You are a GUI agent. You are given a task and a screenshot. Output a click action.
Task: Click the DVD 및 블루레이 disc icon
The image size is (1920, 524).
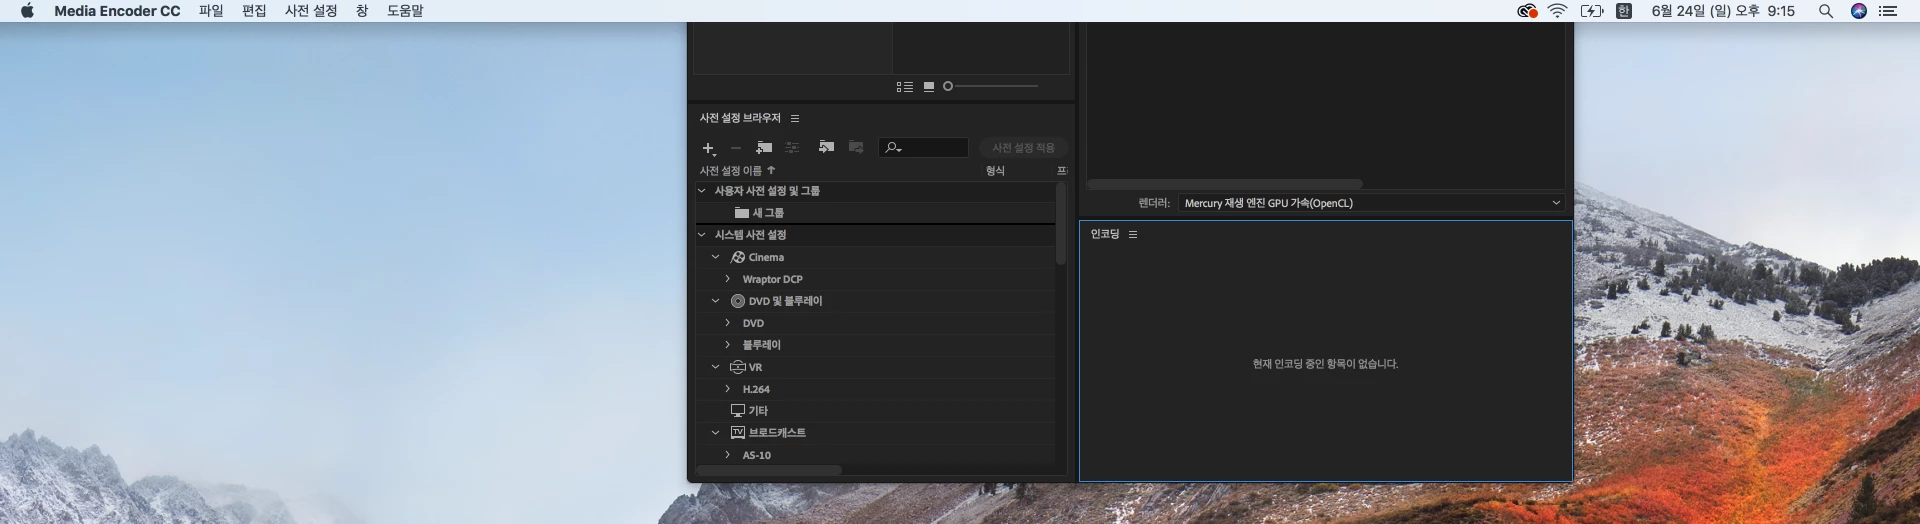(738, 301)
